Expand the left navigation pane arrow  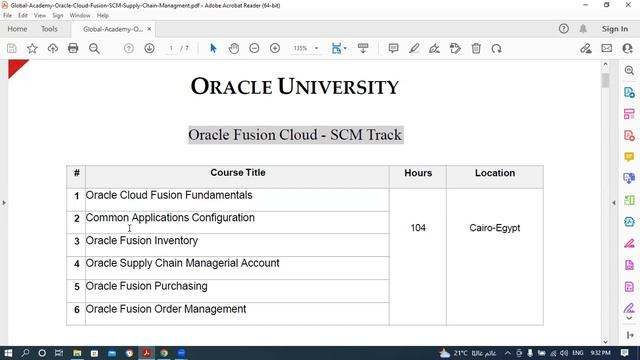[4, 202]
